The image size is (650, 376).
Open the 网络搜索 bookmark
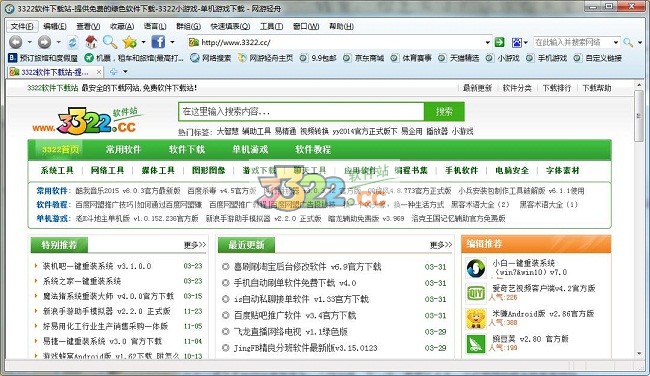click(x=211, y=58)
